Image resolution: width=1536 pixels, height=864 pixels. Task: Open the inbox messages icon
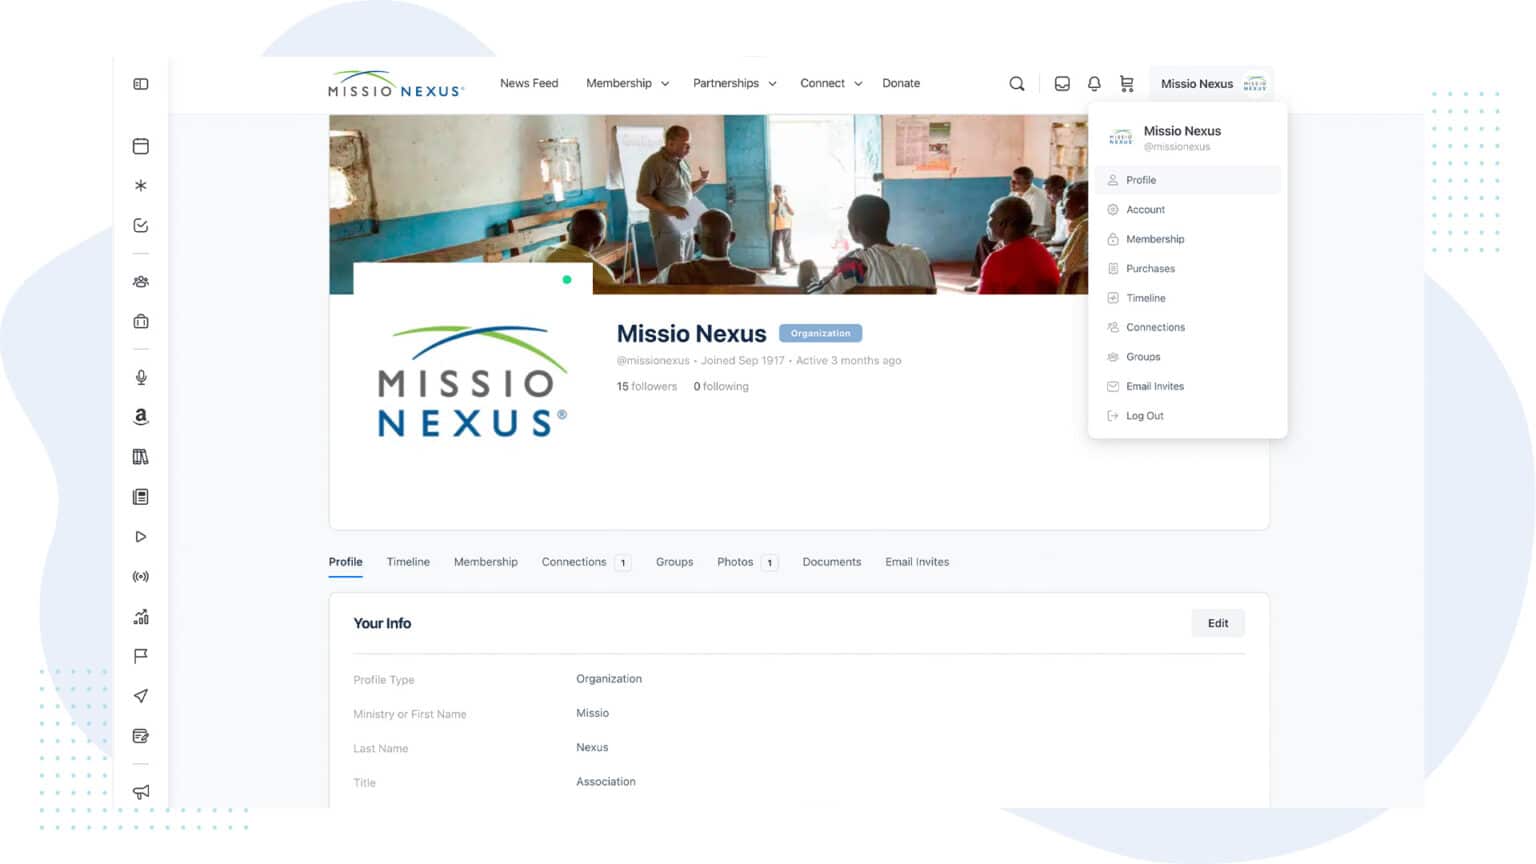click(1061, 83)
